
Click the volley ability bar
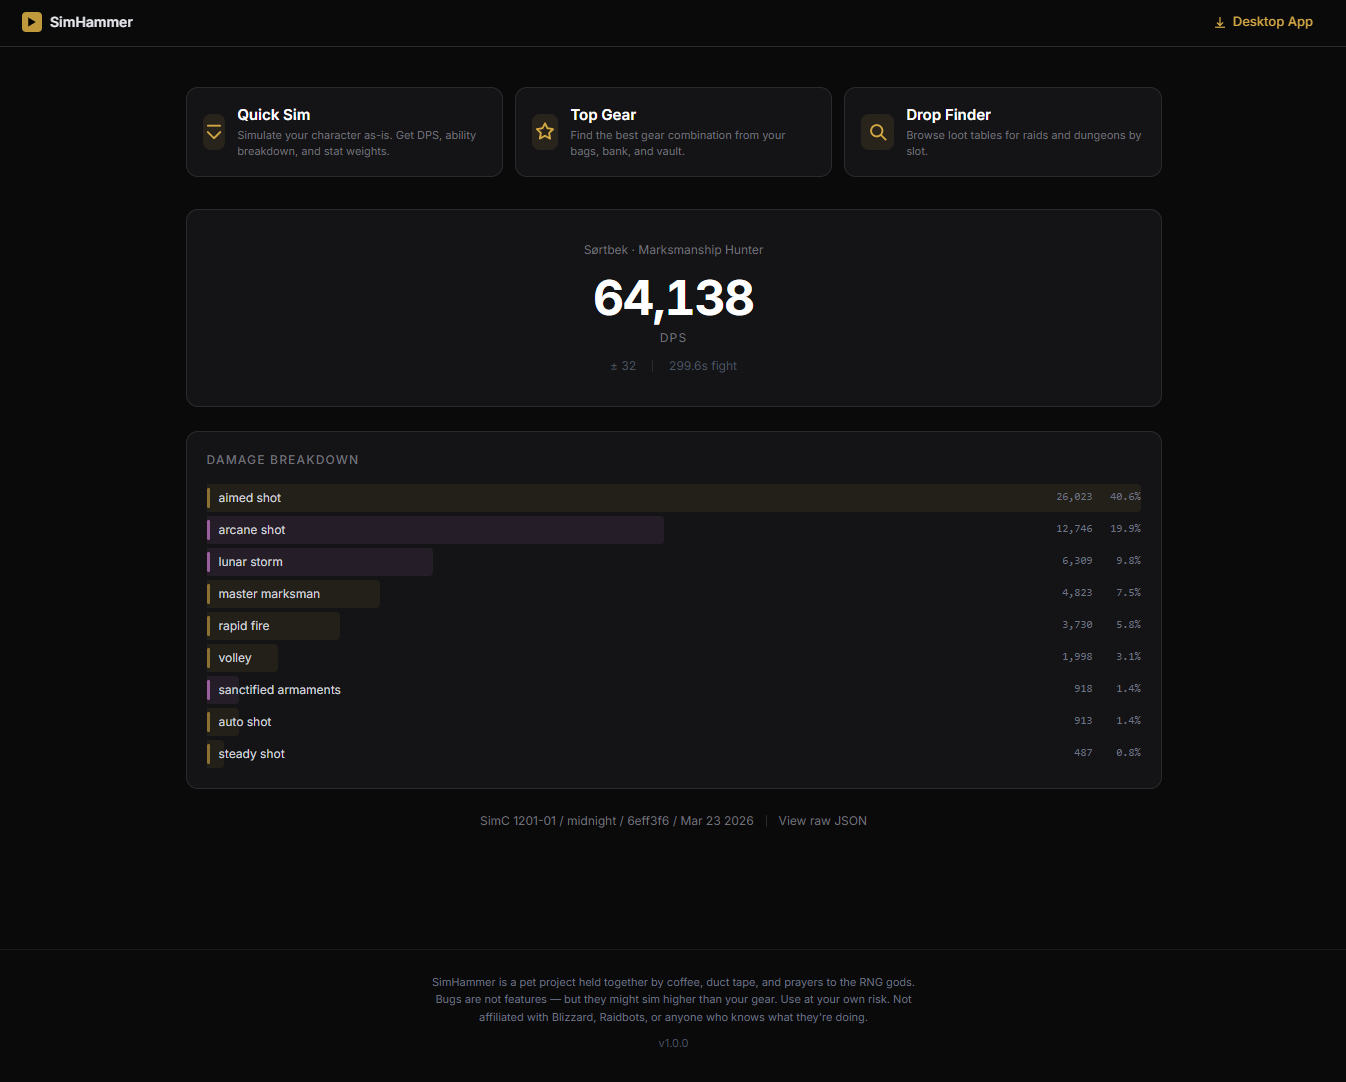coord(242,658)
